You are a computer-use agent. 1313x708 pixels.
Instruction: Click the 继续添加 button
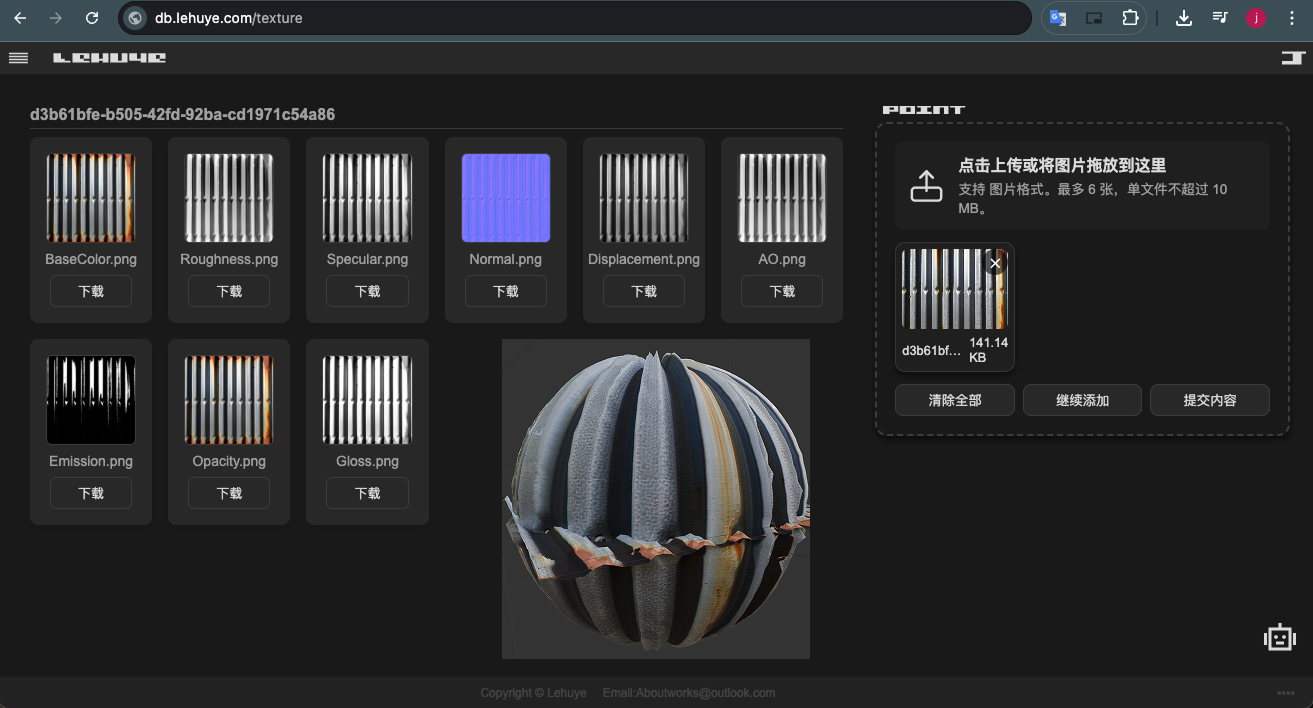click(x=1082, y=400)
